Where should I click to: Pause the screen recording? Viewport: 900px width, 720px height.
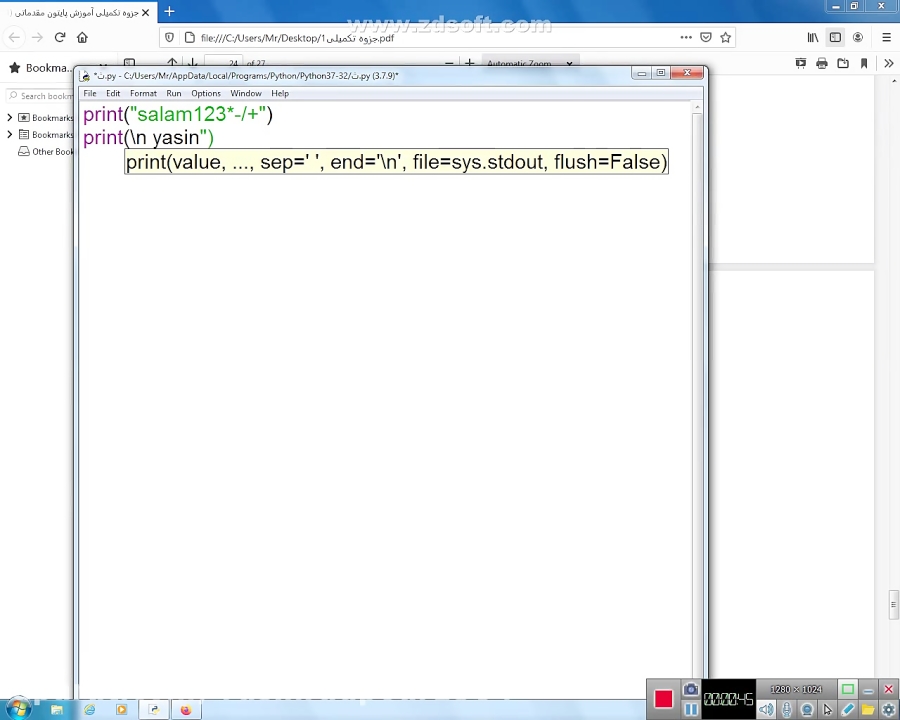[x=690, y=710]
